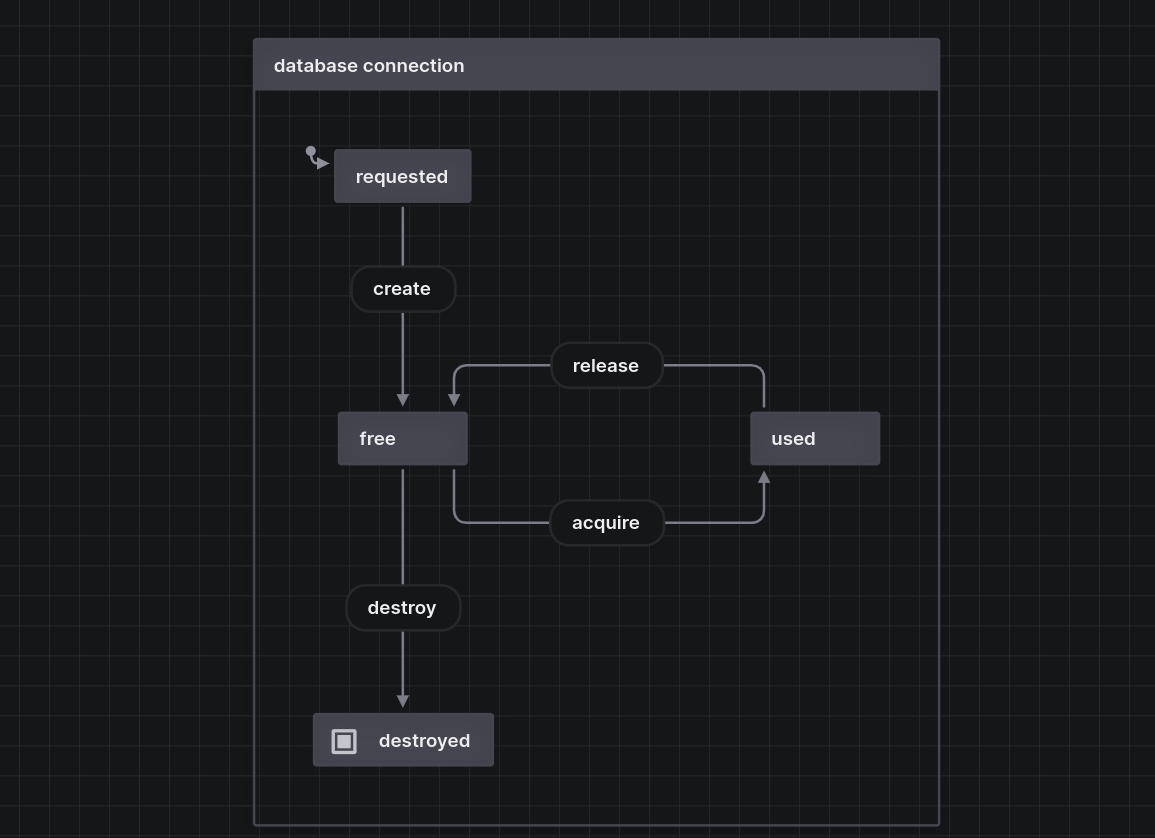The height and width of the screenshot is (838, 1155).
Task: Click arrowhead pointing up into used state
Action: tap(764, 478)
